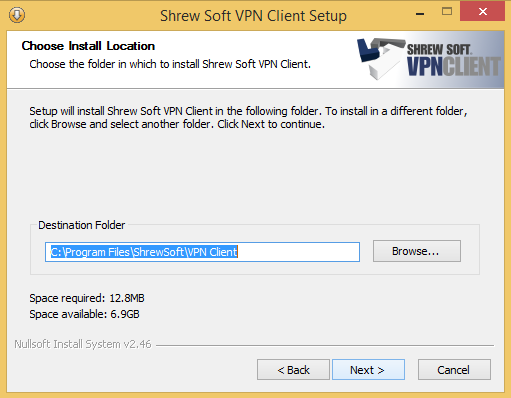Image resolution: width=511 pixels, height=398 pixels.
Task: Click Next > to continue installation
Action: 368,370
